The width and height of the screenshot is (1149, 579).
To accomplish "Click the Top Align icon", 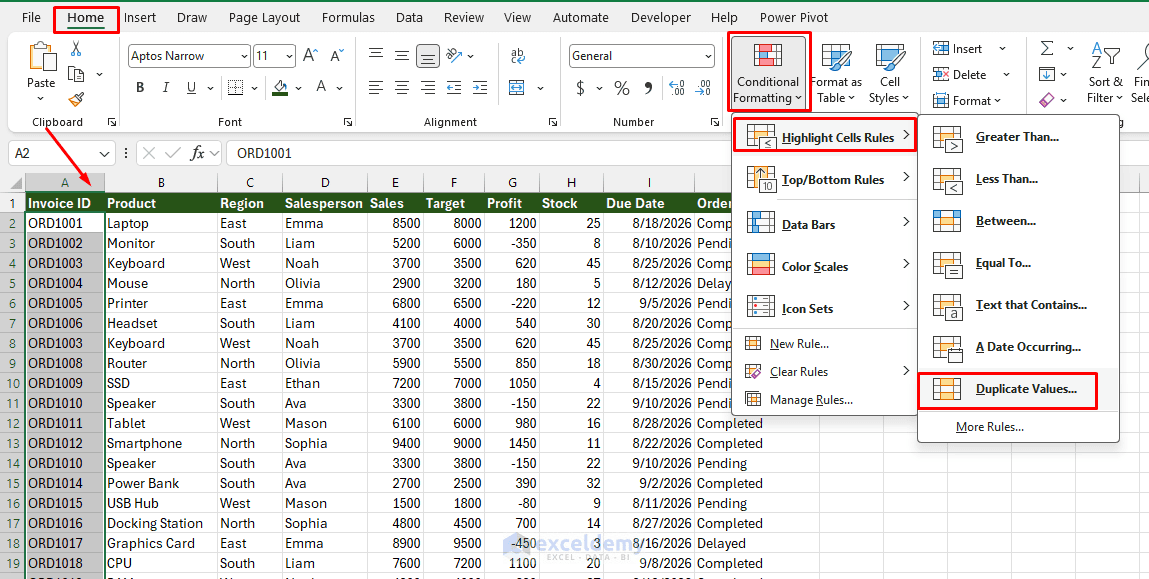I will 376,55.
